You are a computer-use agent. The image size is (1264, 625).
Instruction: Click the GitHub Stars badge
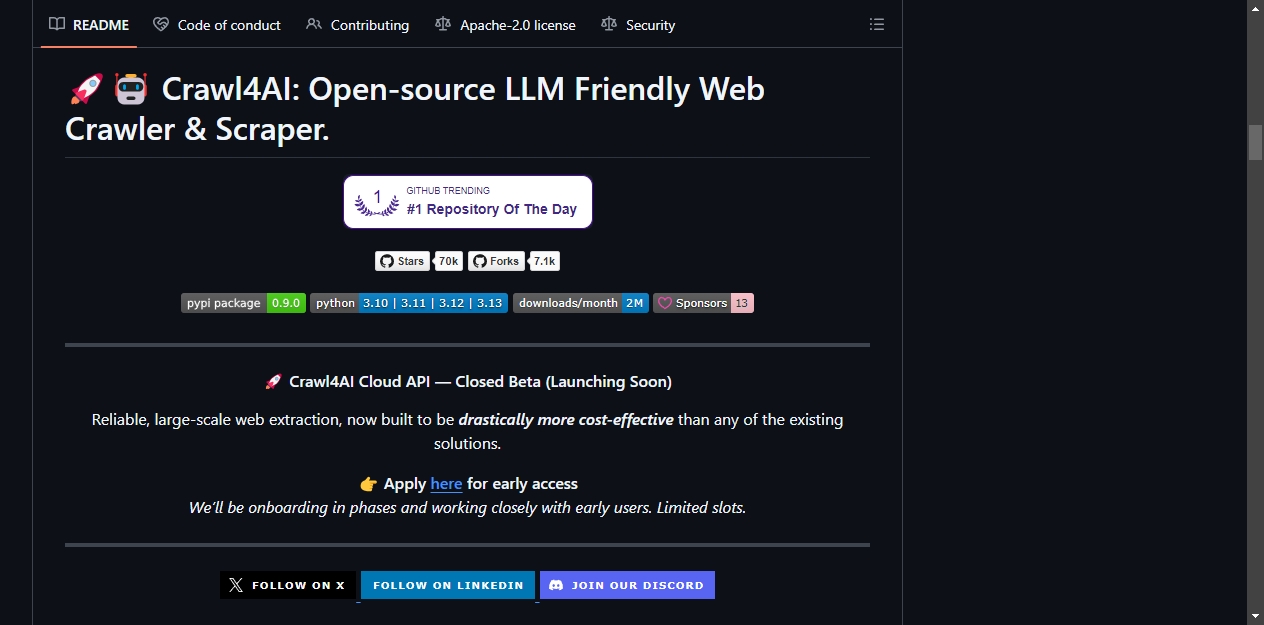coord(402,261)
